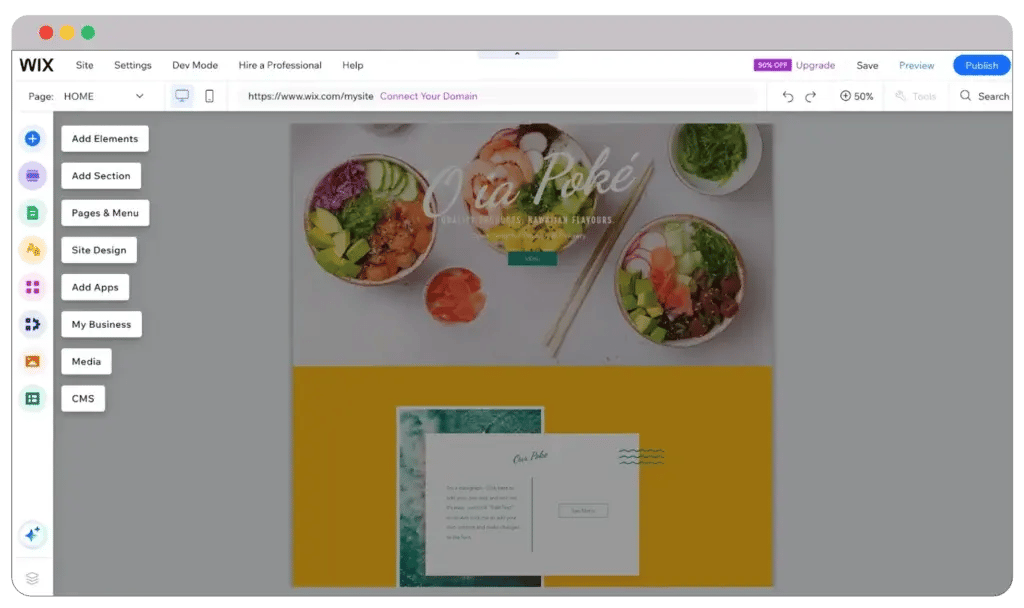Launch the AI sparkle assistant icon
The image size is (1024, 608).
[32, 535]
